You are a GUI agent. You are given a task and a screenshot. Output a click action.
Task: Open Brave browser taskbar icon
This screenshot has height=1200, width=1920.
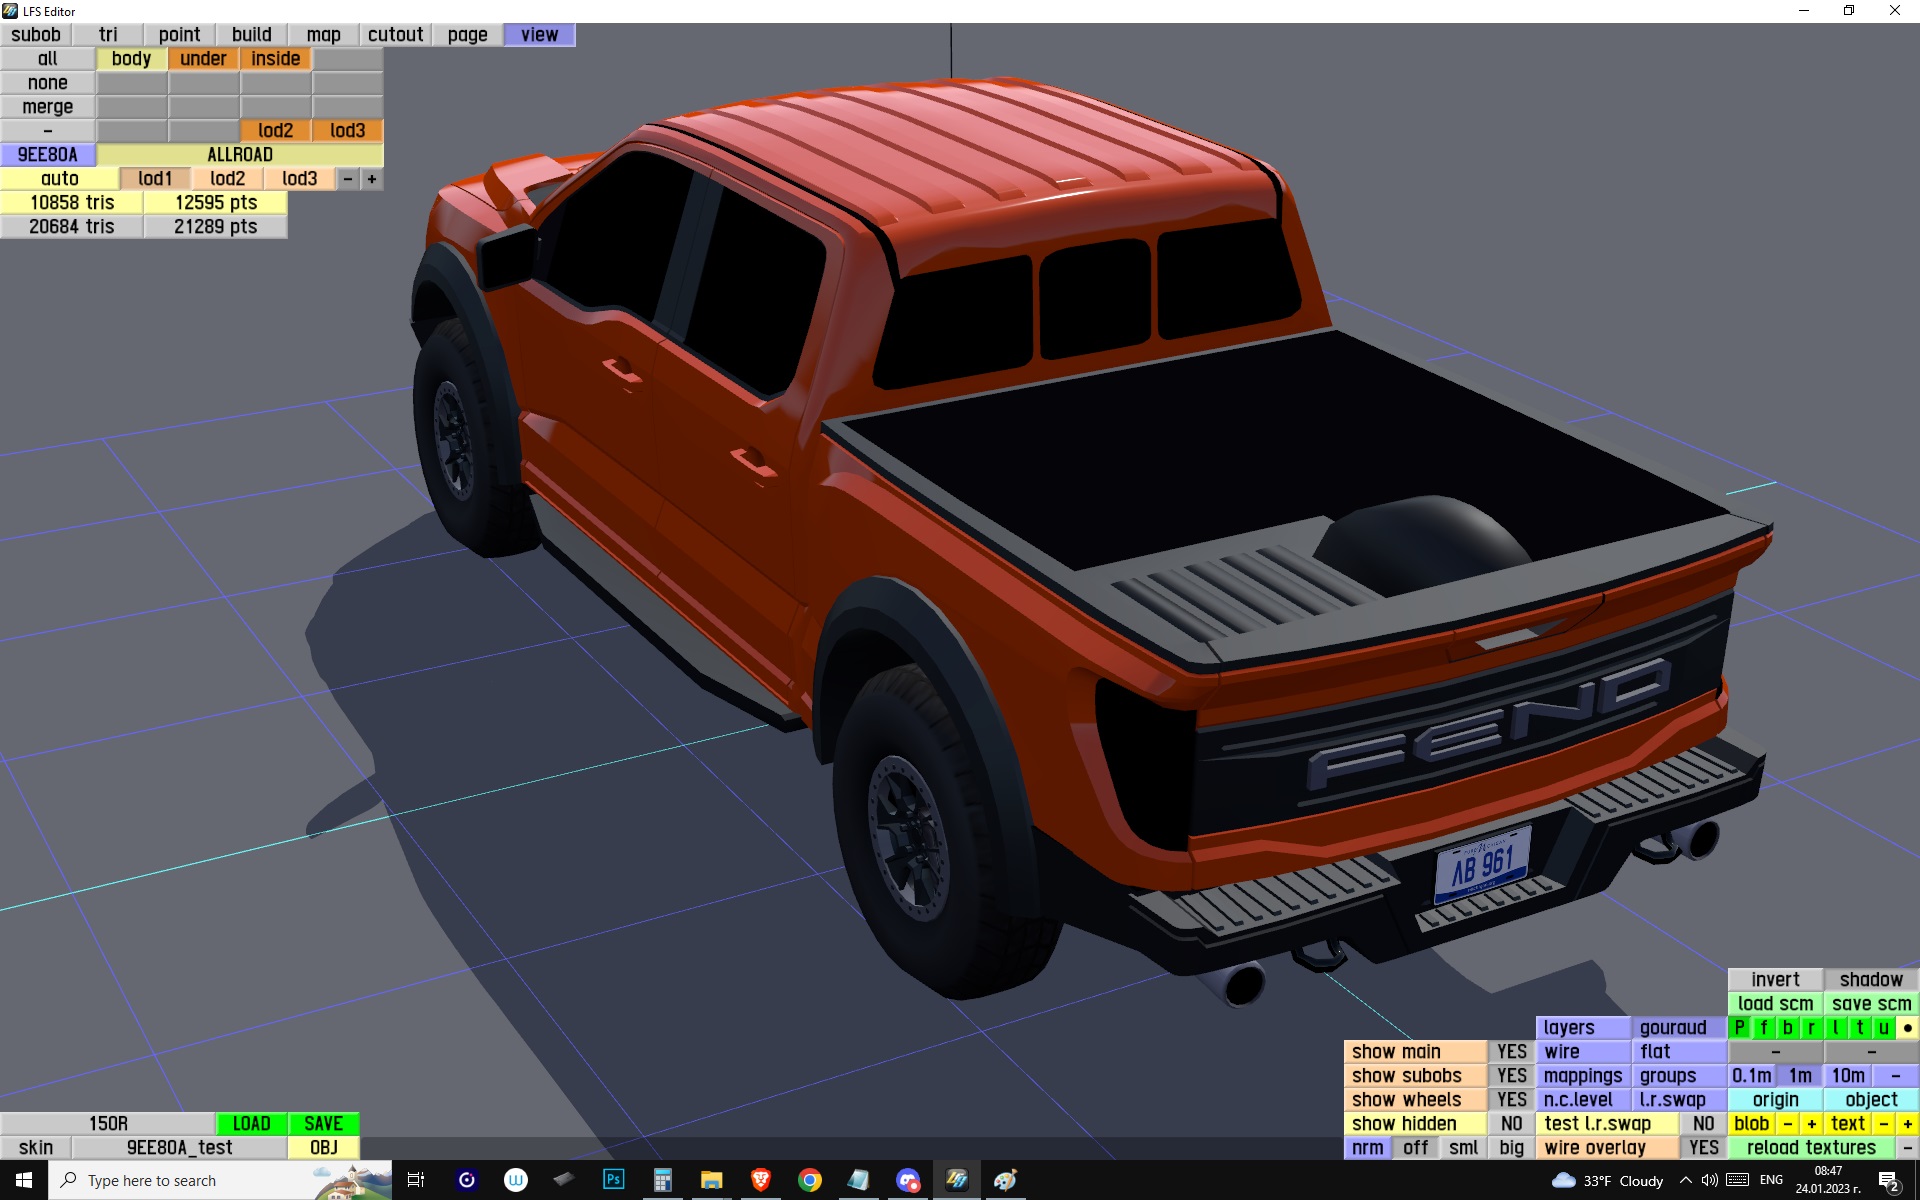coord(760,1180)
